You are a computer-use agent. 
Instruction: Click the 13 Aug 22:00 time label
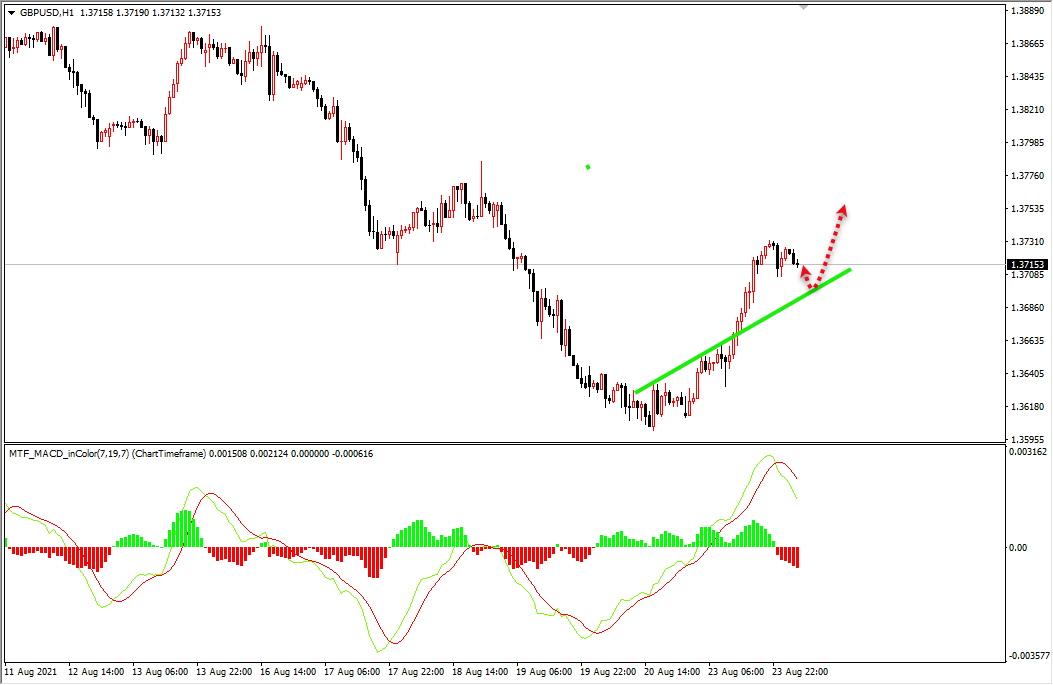click(x=224, y=672)
